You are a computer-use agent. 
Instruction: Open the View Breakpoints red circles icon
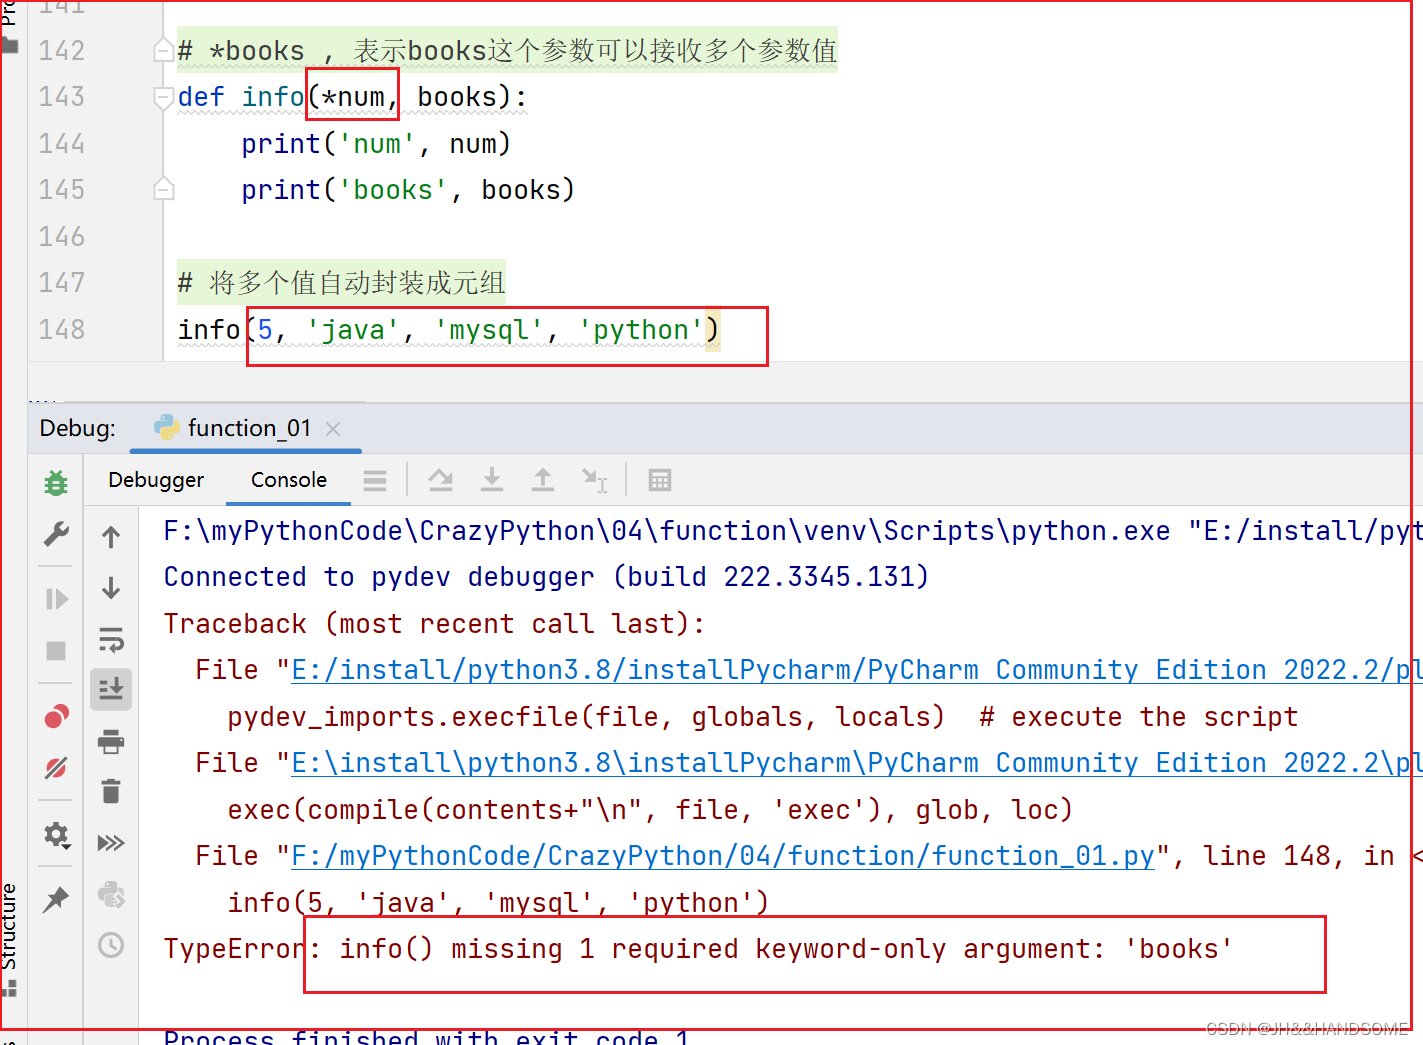pos(56,716)
